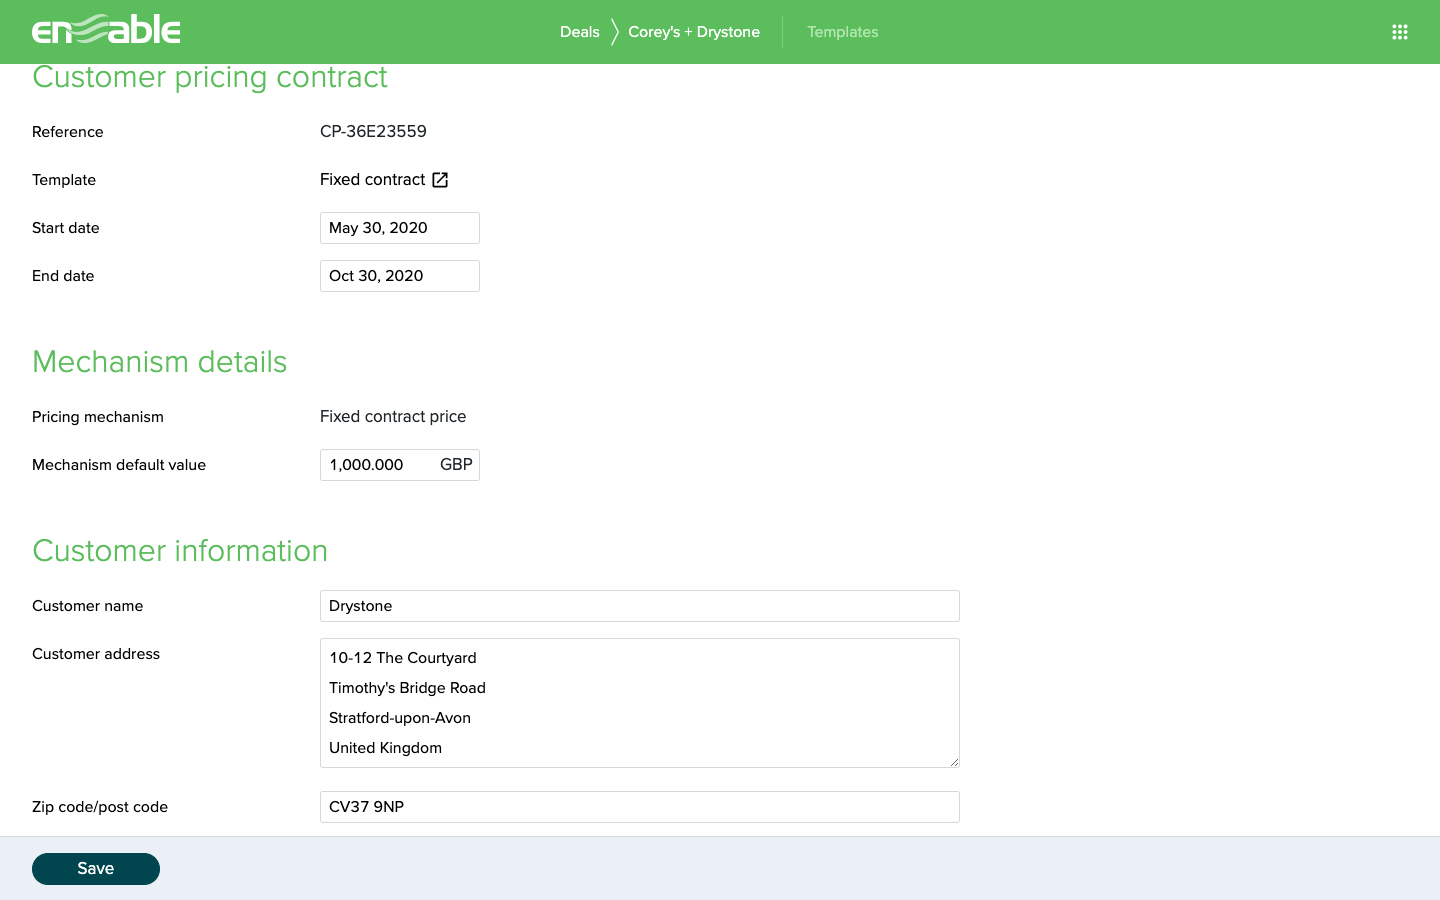Viewport: 1440px width, 900px height.
Task: Switch to Templates tab
Action: coord(843,32)
